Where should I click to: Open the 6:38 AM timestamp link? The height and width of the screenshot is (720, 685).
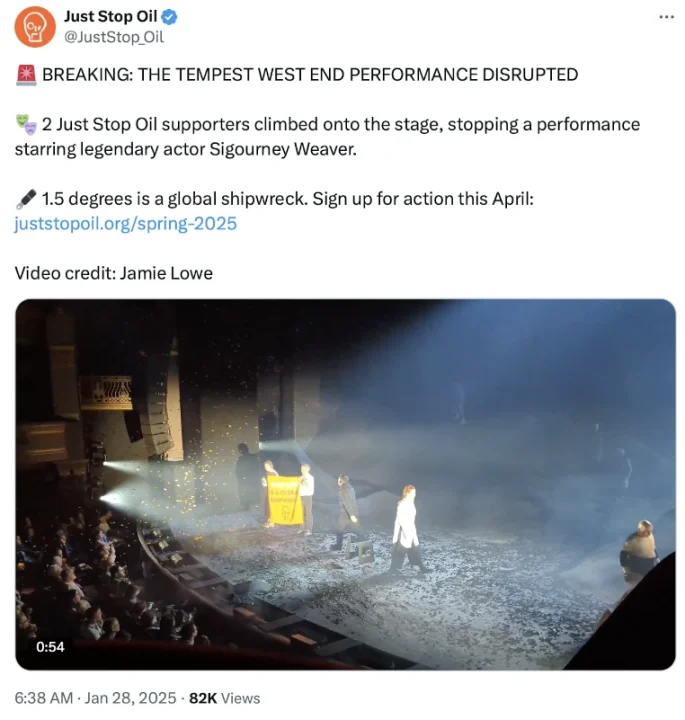pos(44,698)
